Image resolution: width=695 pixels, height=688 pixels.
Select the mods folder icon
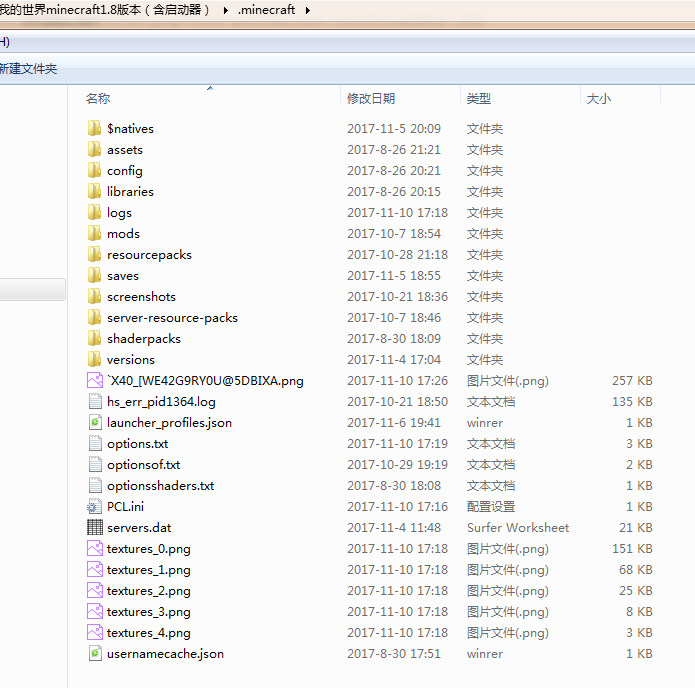[95, 234]
